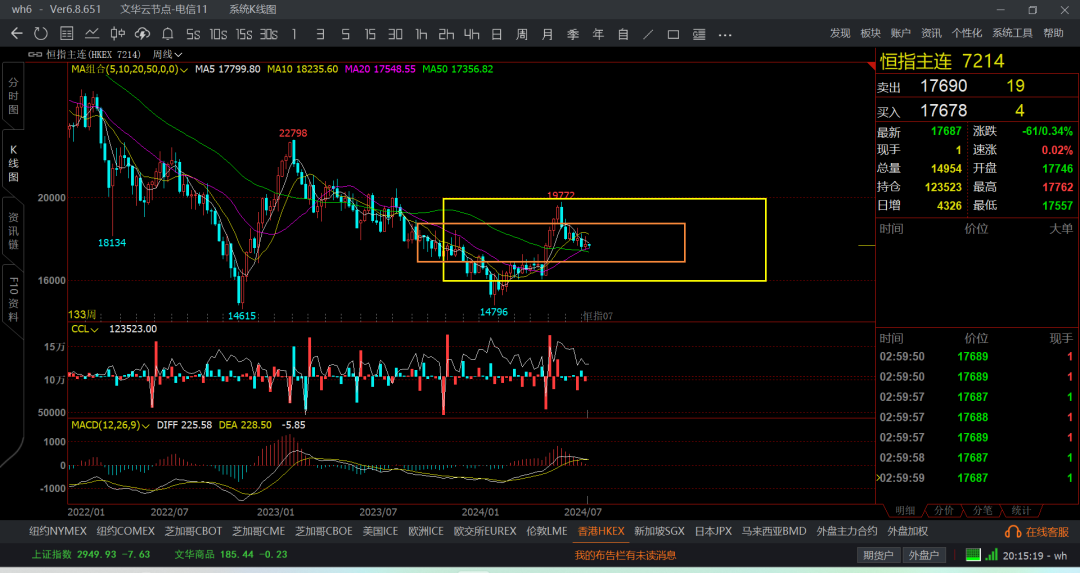Open the price alert bell icon
Image resolution: width=1080 pixels, height=573 pixels.
click(x=167, y=34)
